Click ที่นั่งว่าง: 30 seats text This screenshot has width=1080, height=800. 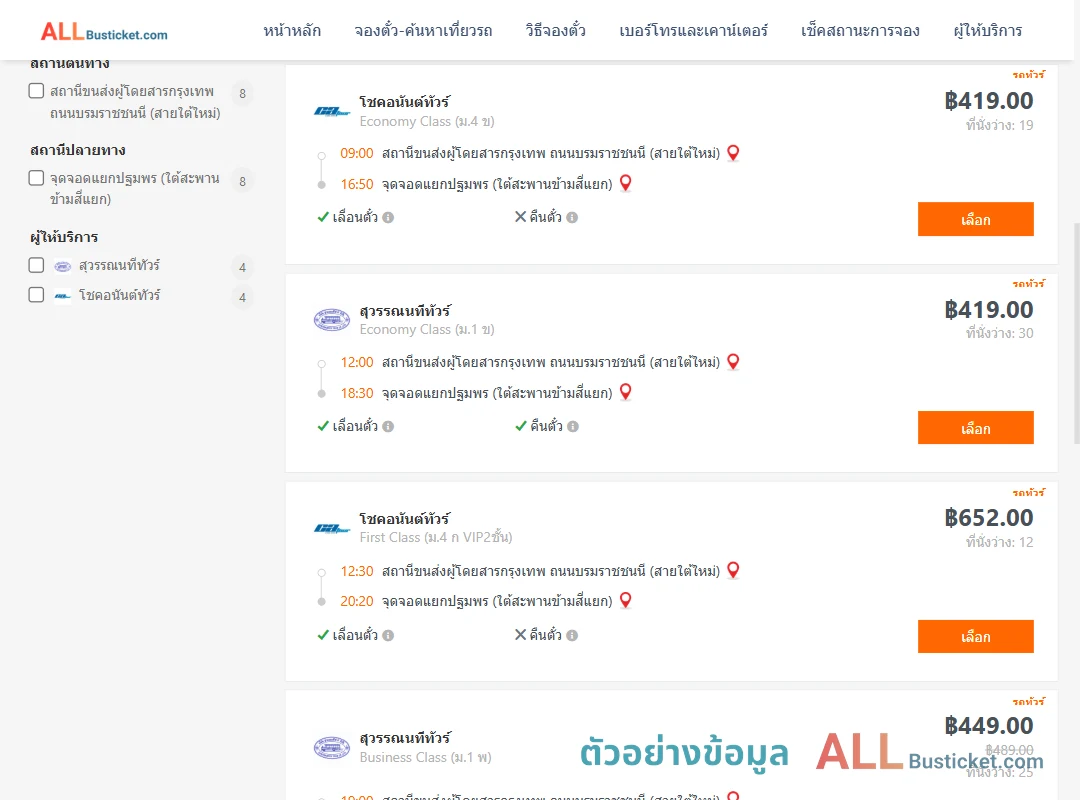pos(999,334)
